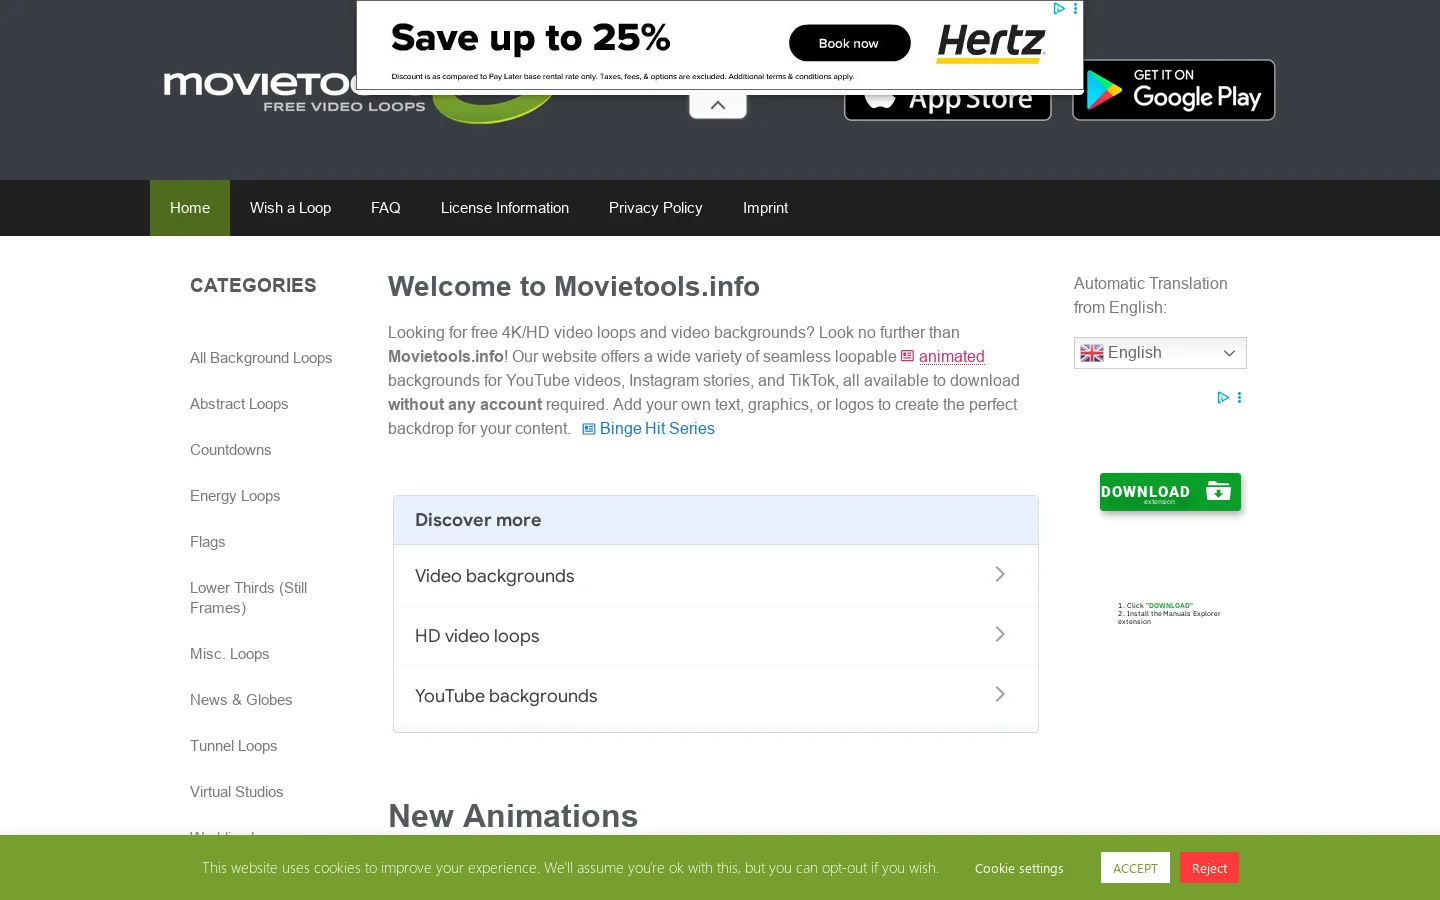Click the green DOWNLOAD extension ad button
This screenshot has width=1440, height=900.
pos(1170,492)
